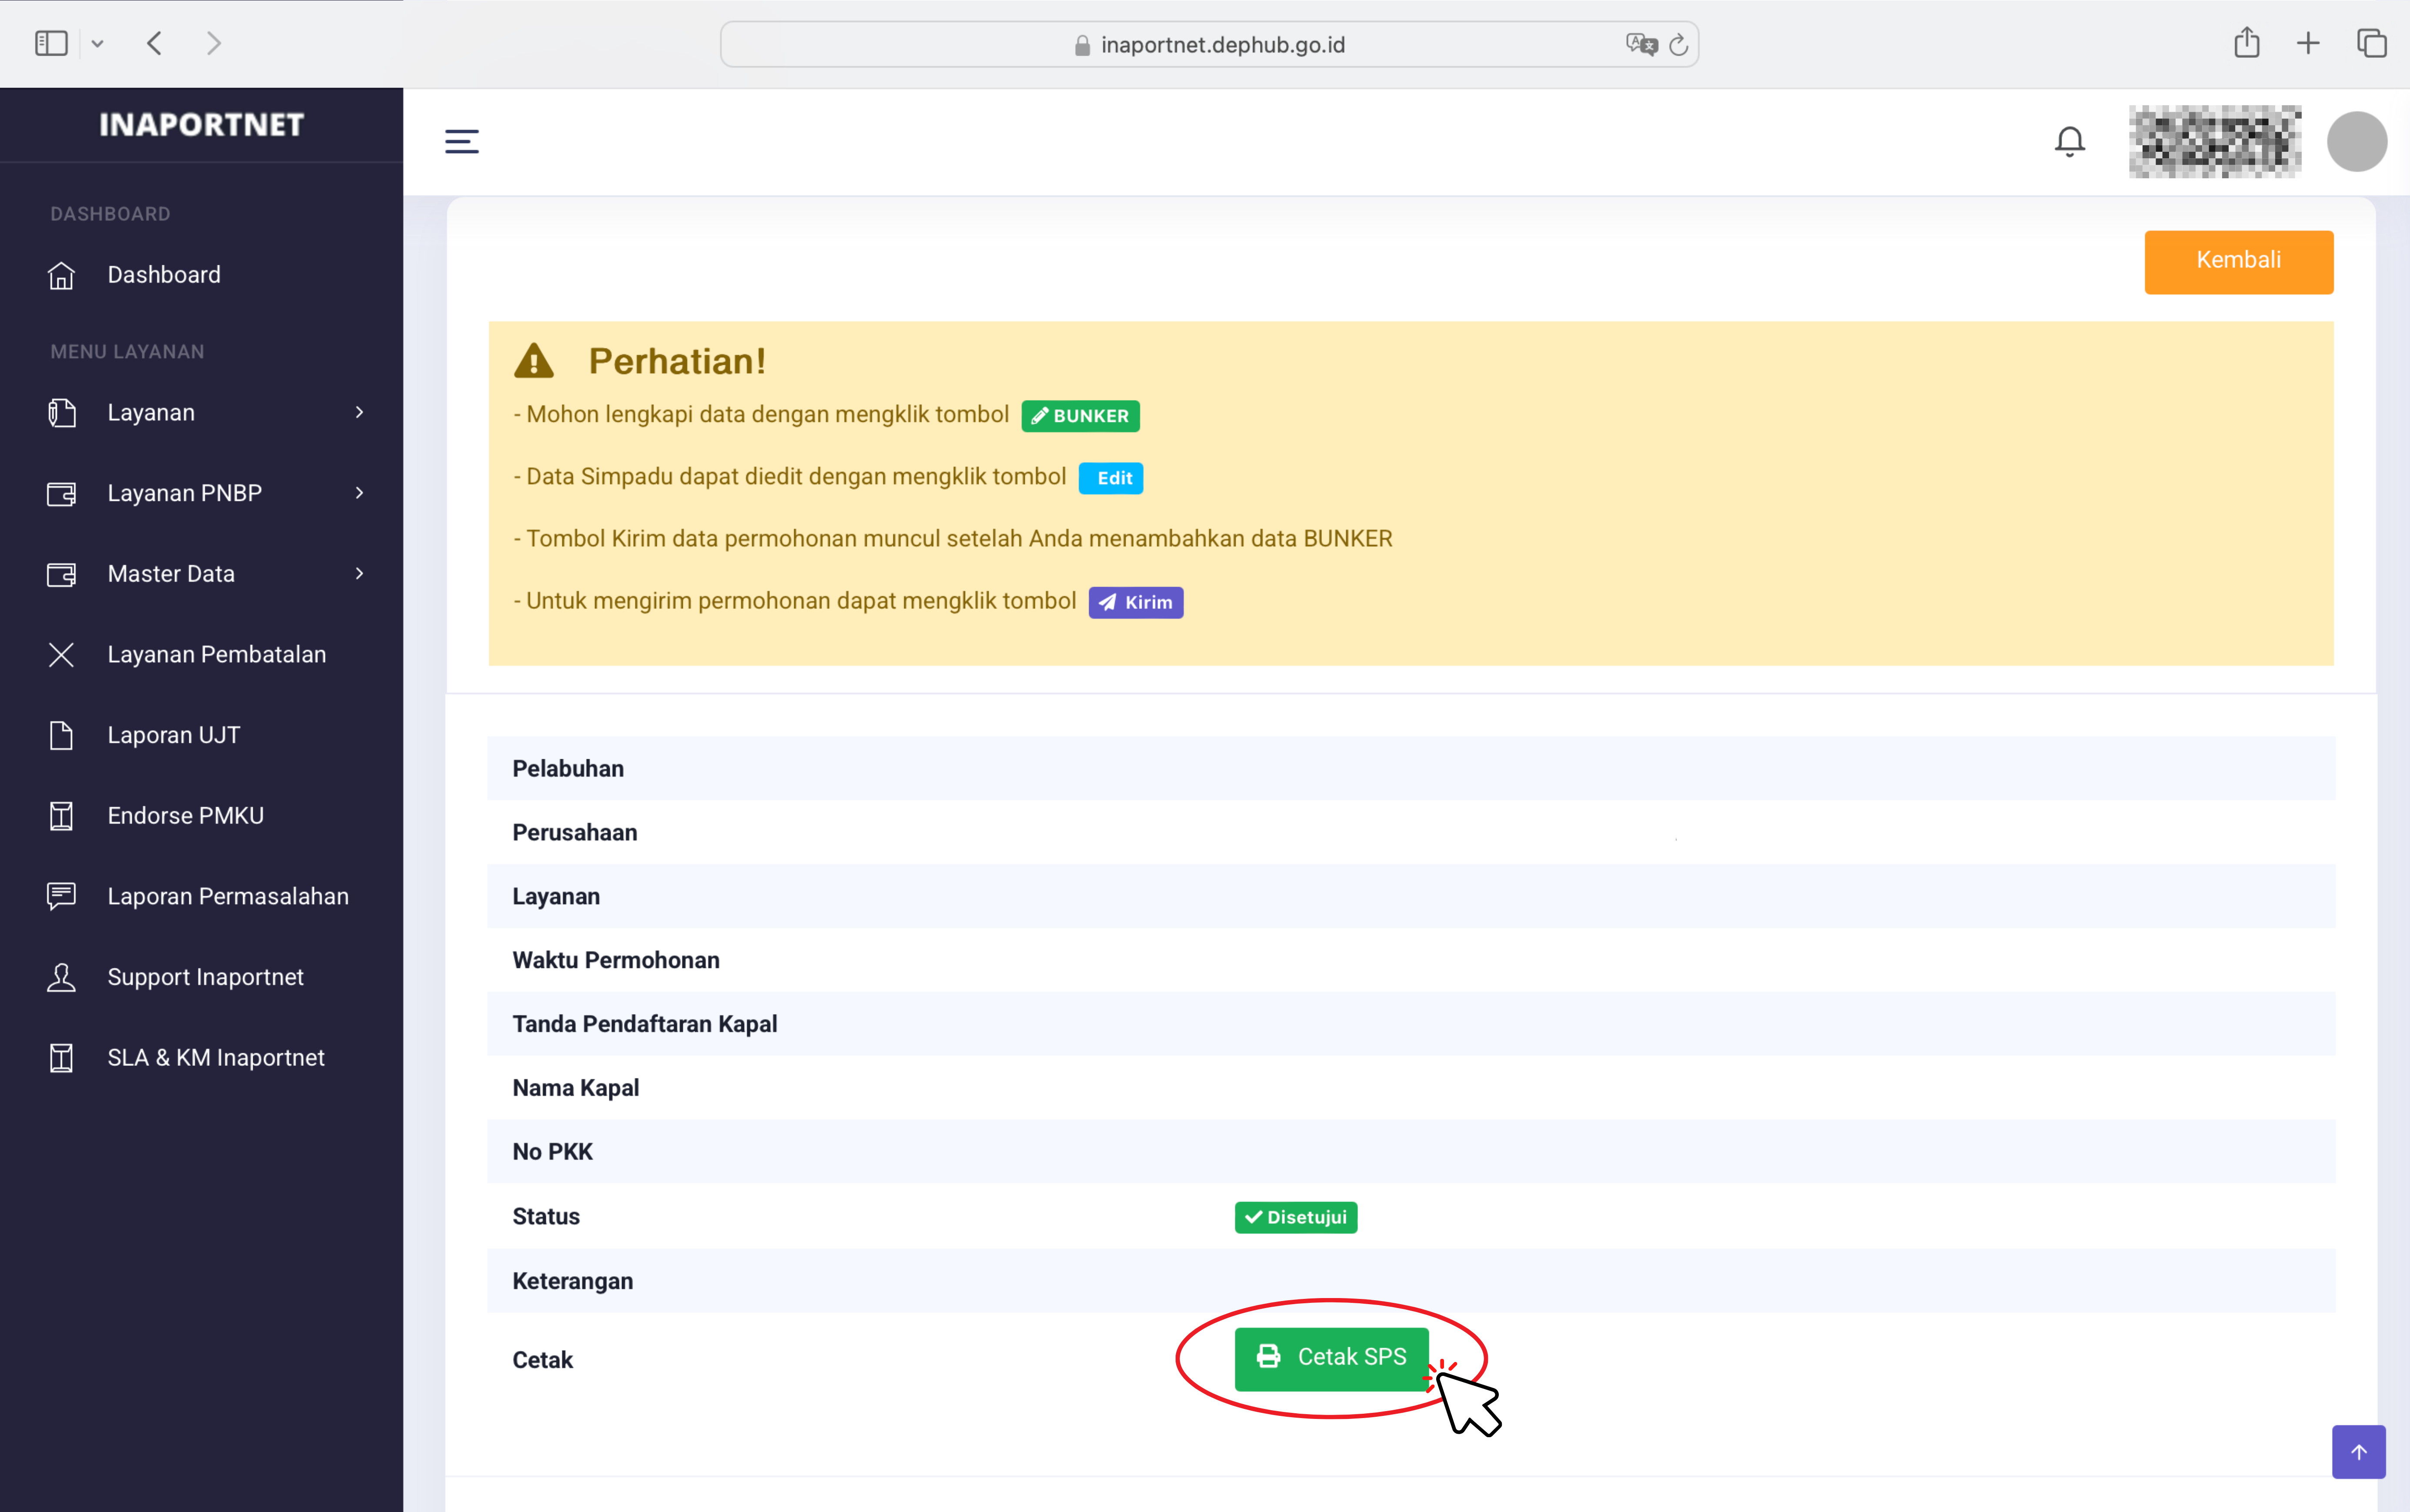Navigate back with browser back arrow
The height and width of the screenshot is (1512, 2410).
click(154, 43)
